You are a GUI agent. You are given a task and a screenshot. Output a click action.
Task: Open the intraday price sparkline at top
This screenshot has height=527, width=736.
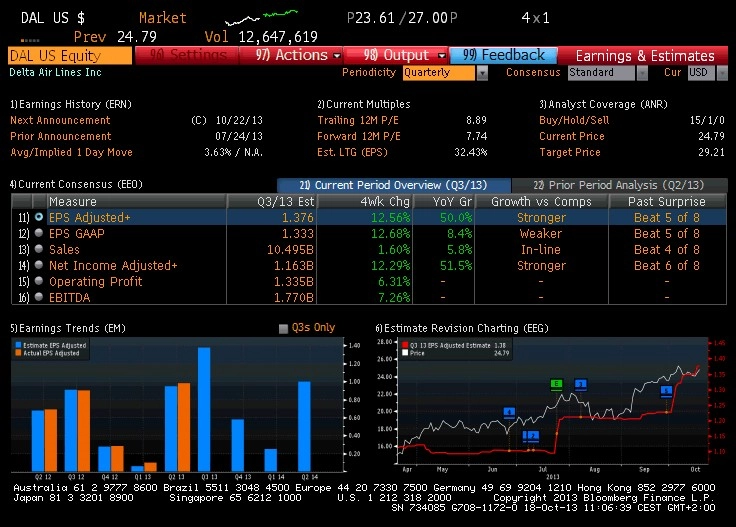click(261, 17)
